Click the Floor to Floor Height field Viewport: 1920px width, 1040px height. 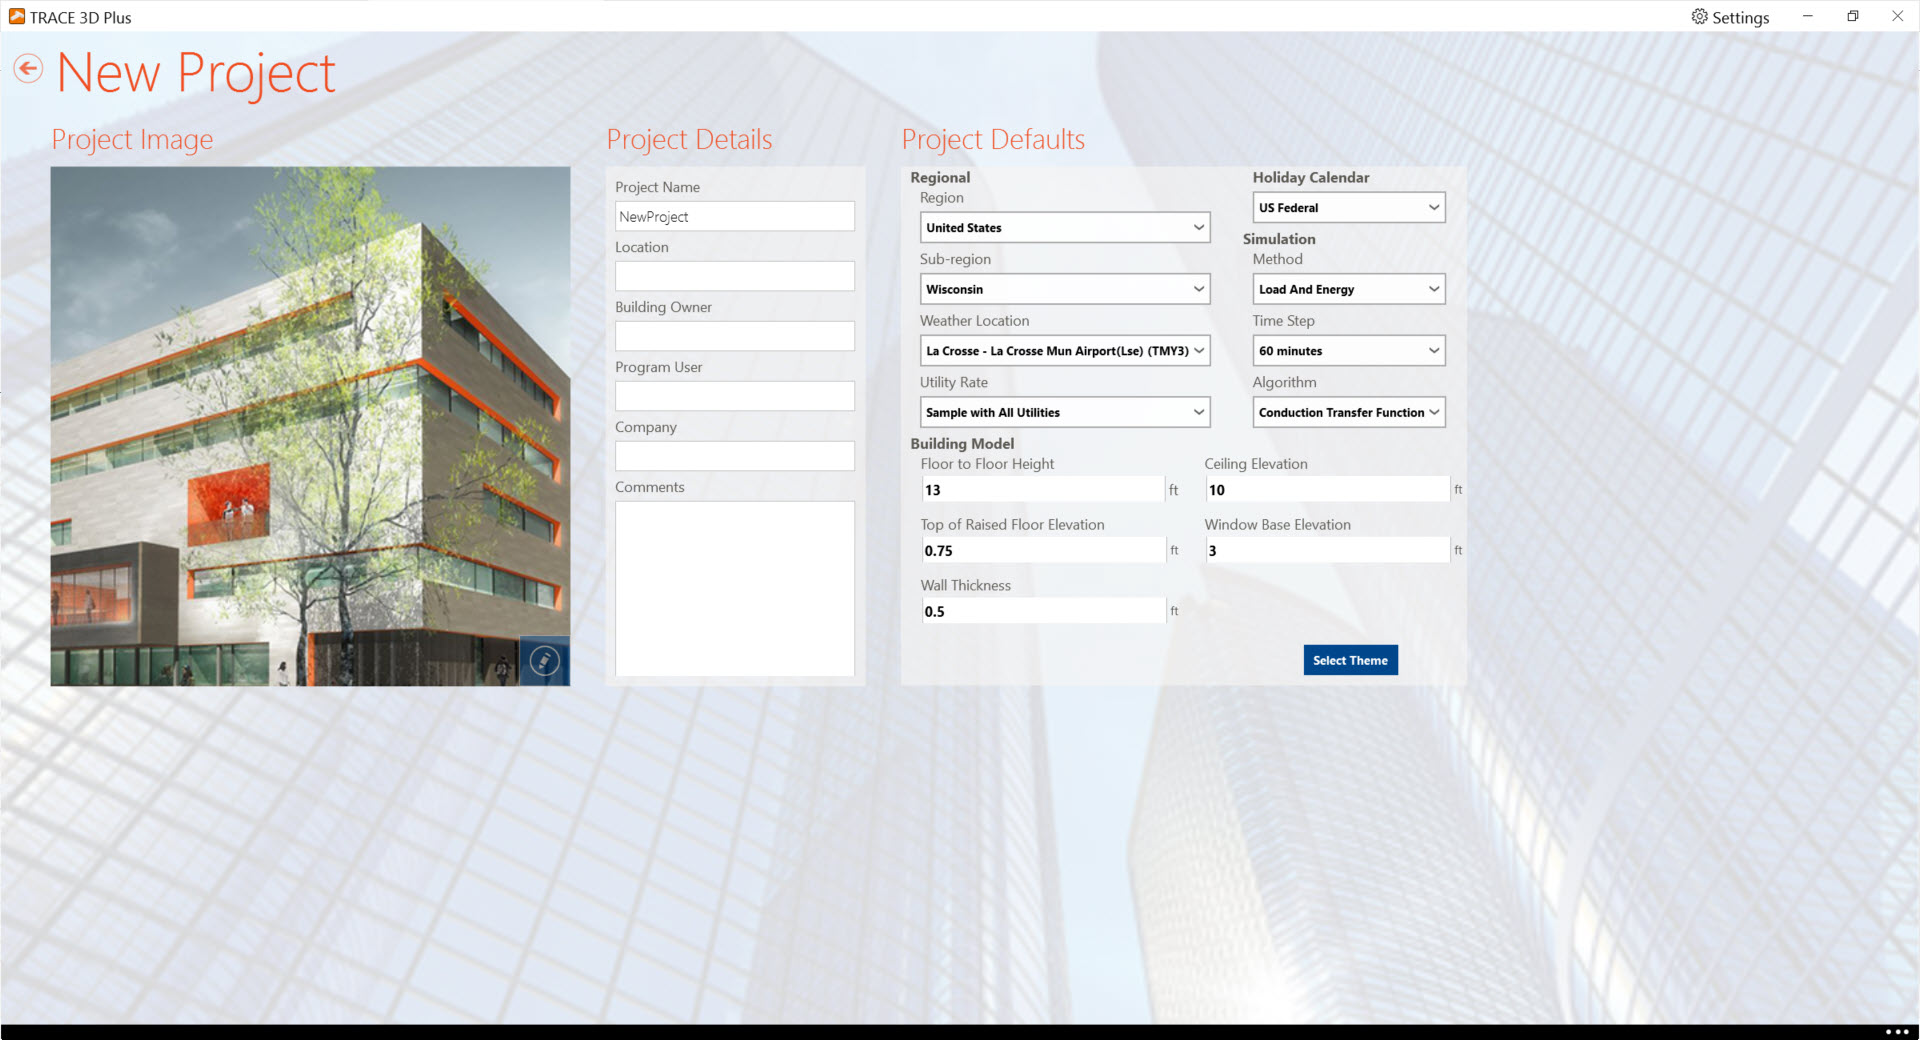click(1042, 490)
